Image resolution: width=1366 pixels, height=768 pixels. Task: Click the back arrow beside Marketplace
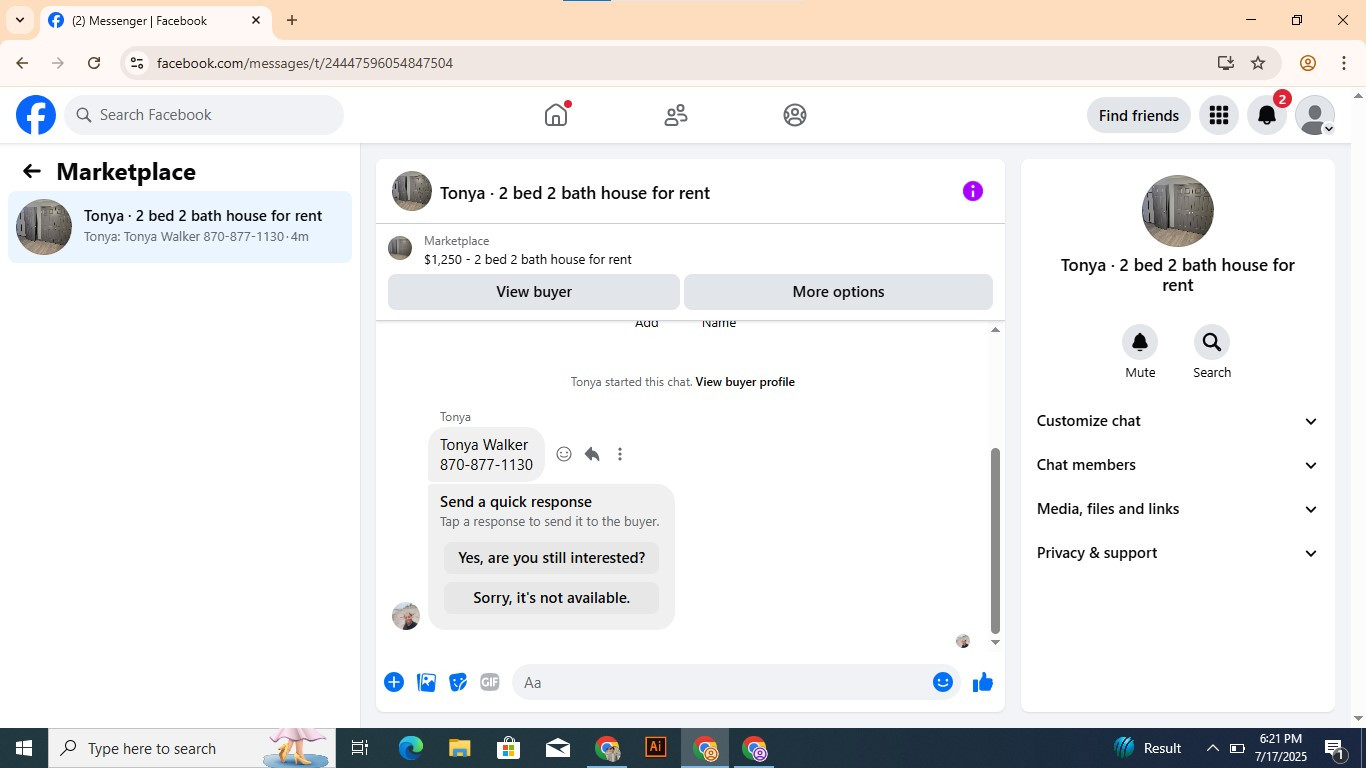click(x=32, y=171)
